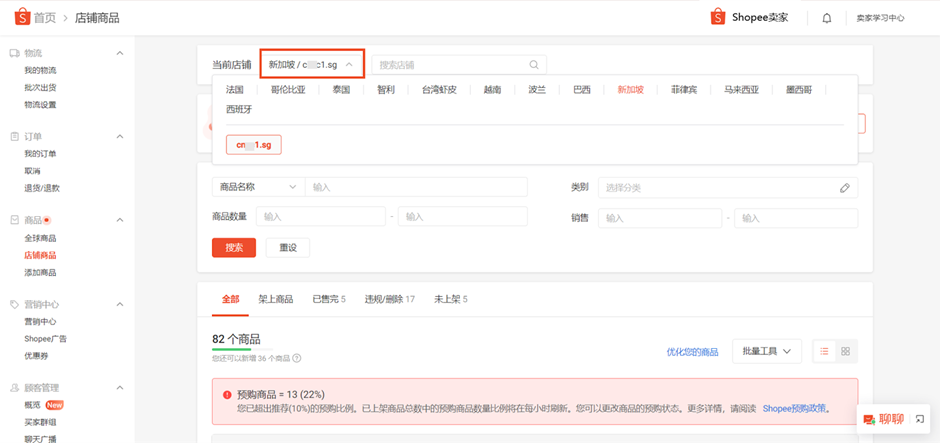940x443 pixels.
Task: Open the Shopee预购政策 link
Action: click(794, 408)
